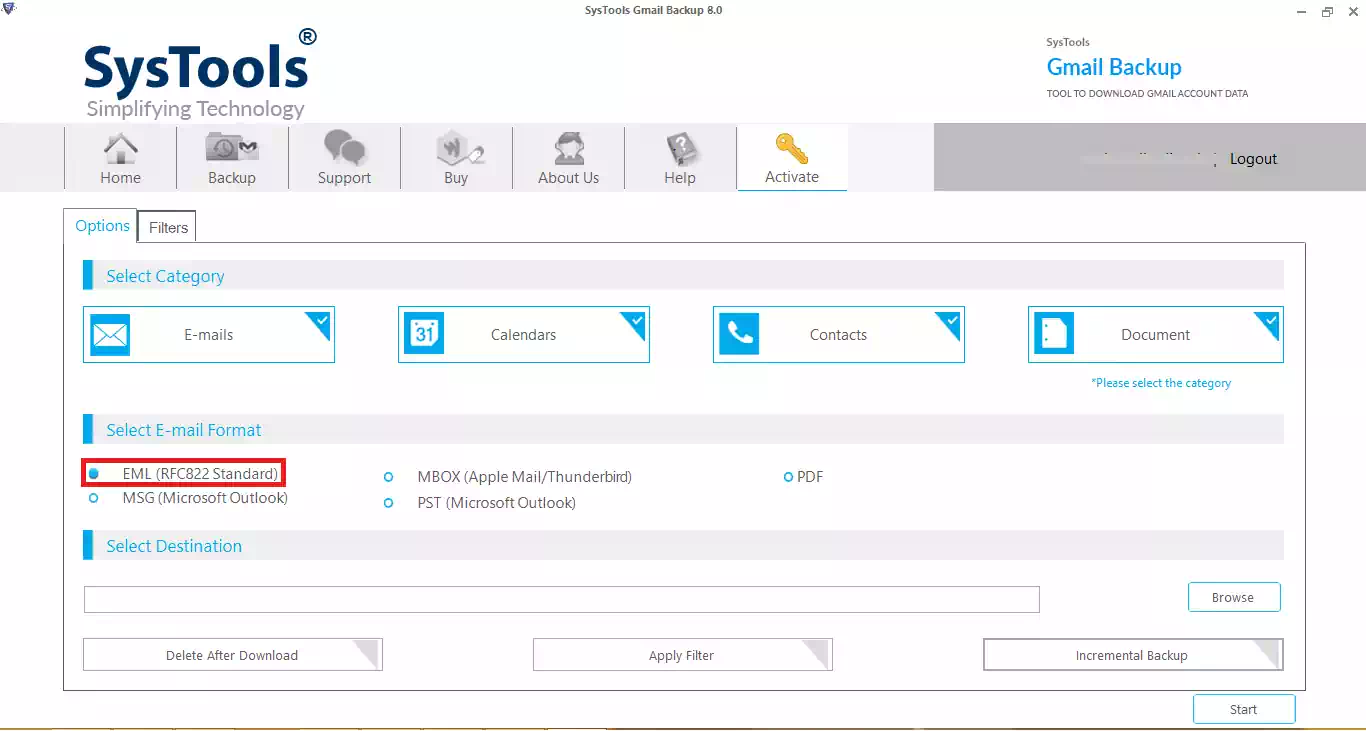This screenshot has height=731, width=1366.
Task: Click 'TOOL TO DOWNLOAD GMAIL ACCOUNT DATA' text
Action: coord(1147,94)
